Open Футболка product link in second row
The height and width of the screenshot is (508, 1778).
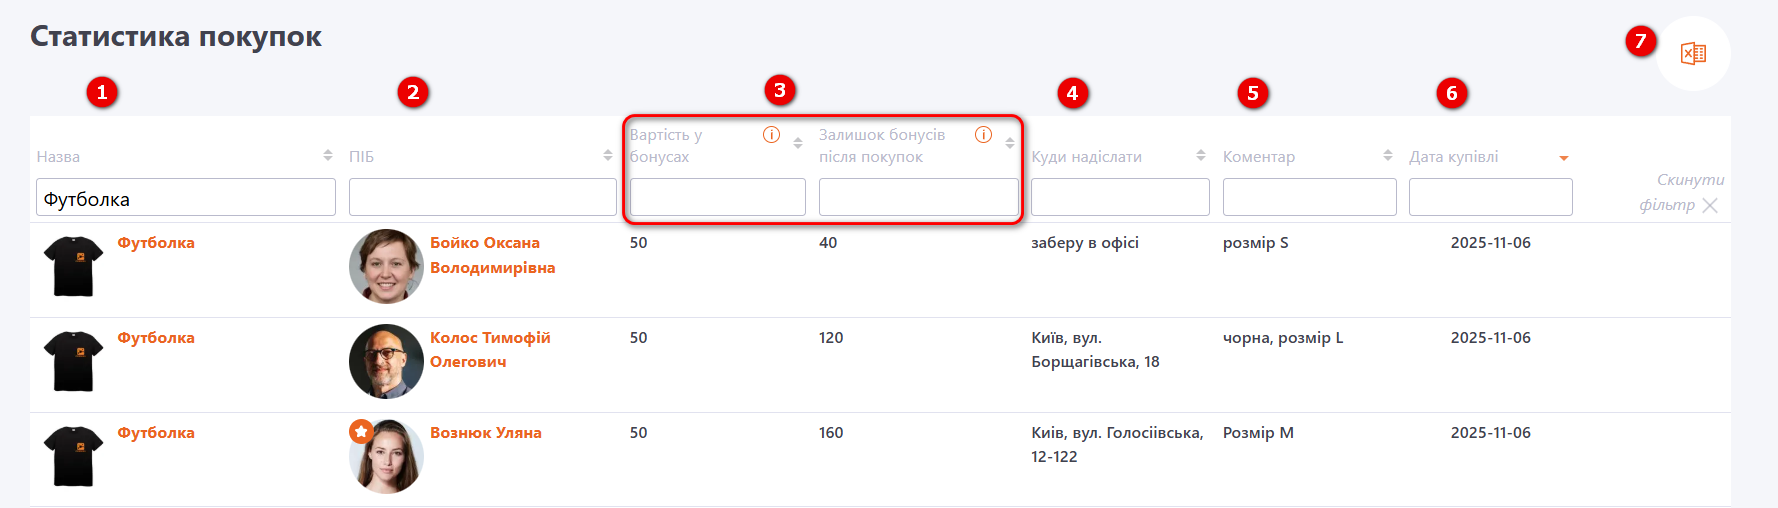(x=156, y=338)
